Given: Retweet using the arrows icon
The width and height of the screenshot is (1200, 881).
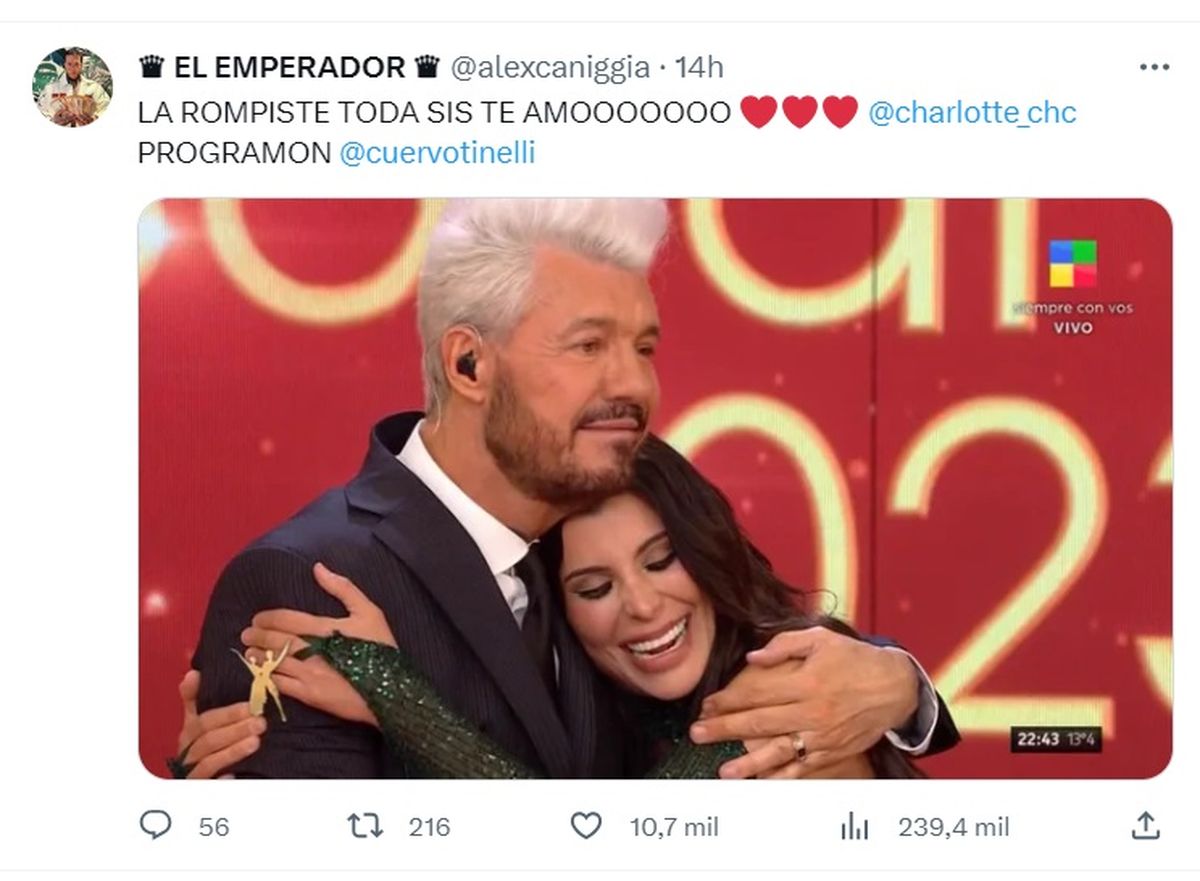Looking at the screenshot, I should click(364, 826).
